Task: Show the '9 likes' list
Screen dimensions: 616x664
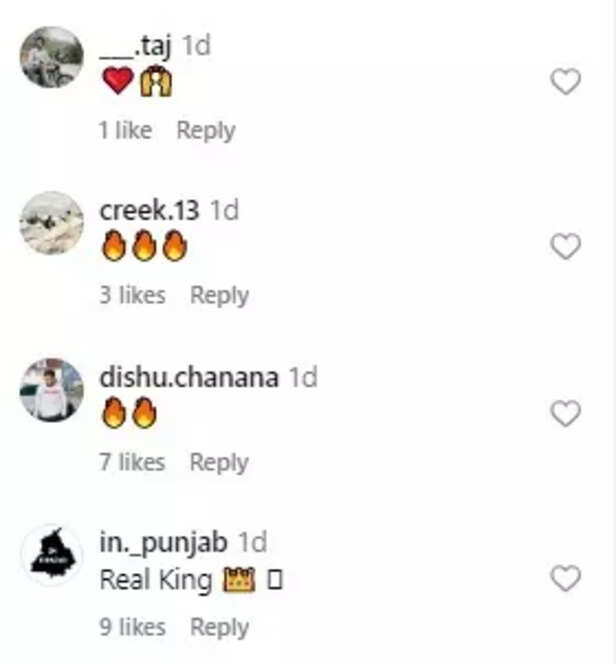Action: [133, 628]
